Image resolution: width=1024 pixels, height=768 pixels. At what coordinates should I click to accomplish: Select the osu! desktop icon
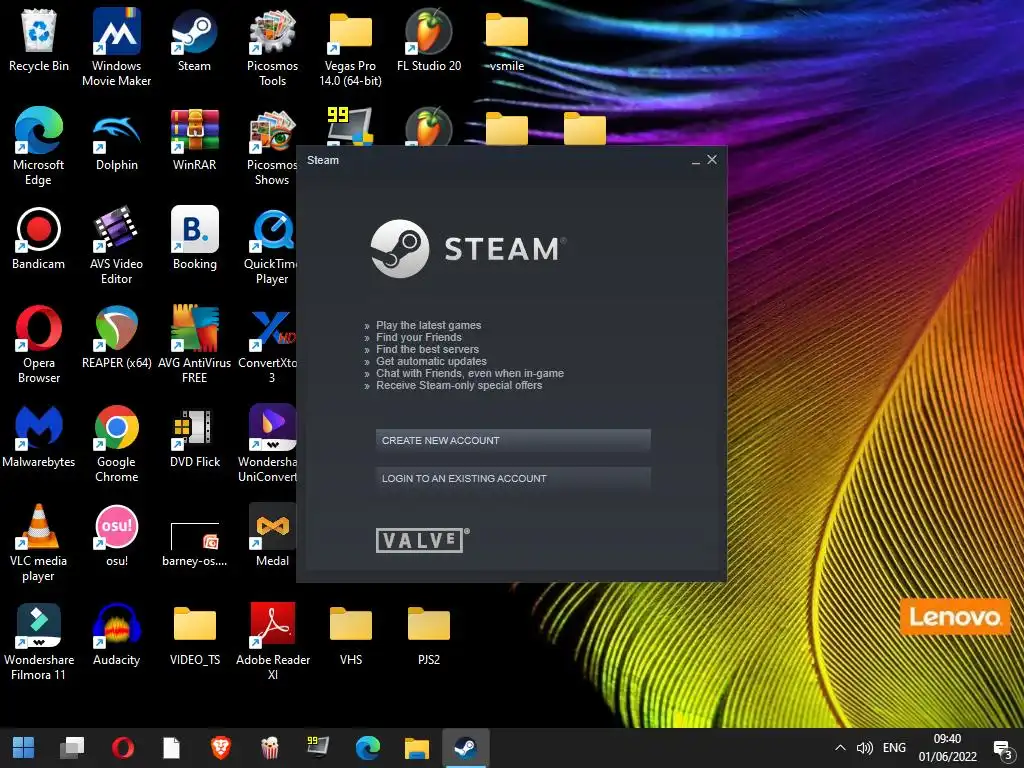(116, 536)
